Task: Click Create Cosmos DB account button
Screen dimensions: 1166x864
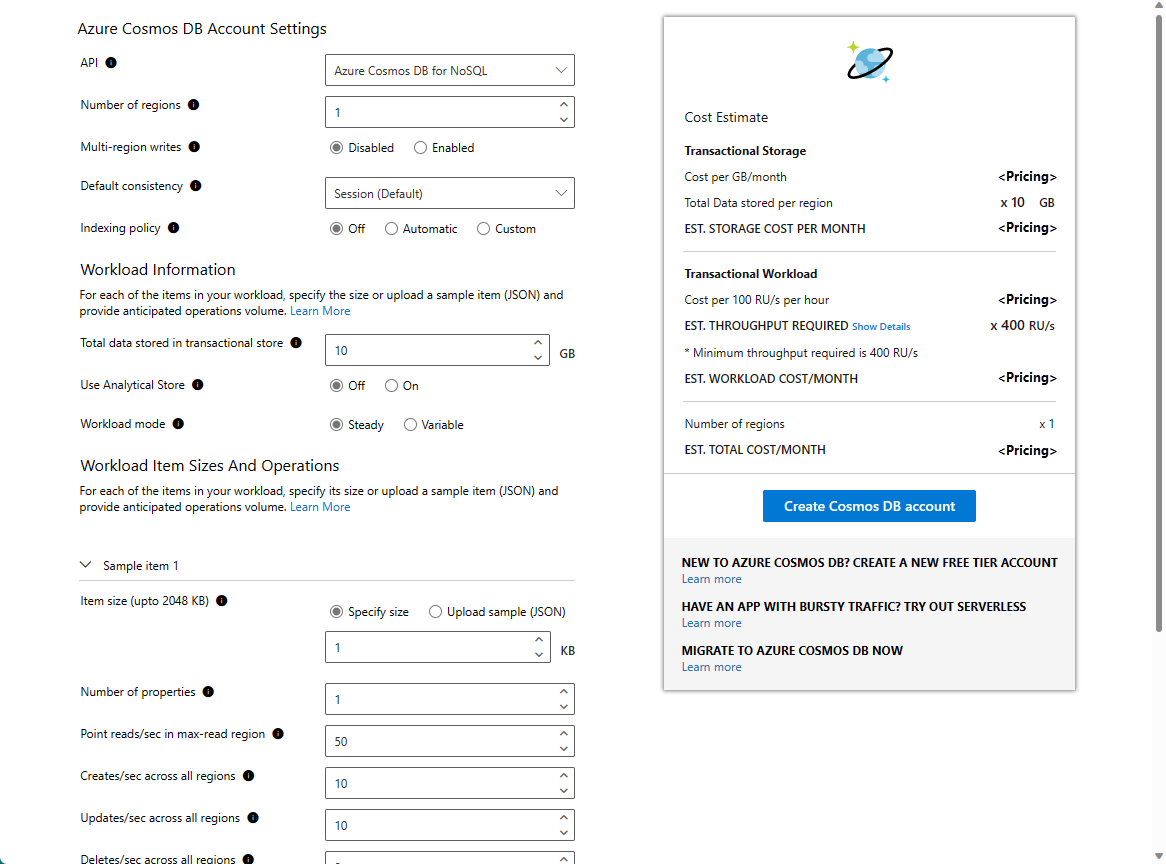Action: [869, 506]
